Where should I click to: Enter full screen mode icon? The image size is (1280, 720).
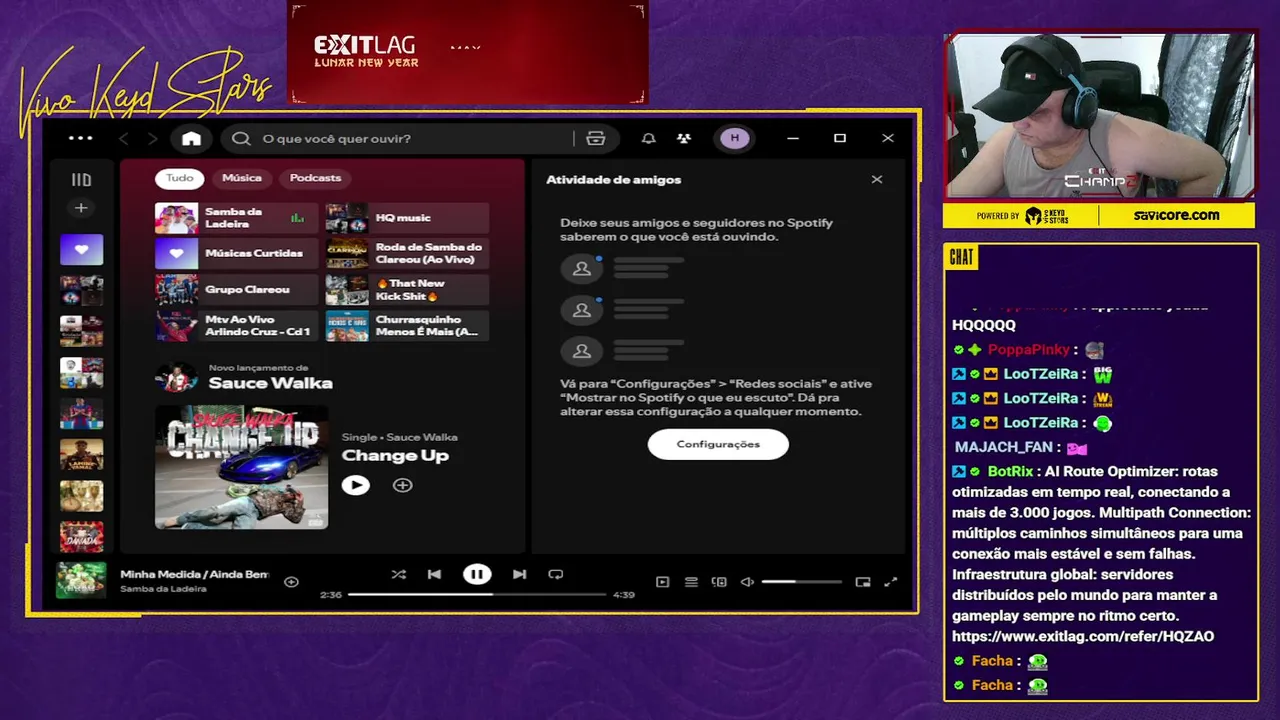click(x=891, y=582)
